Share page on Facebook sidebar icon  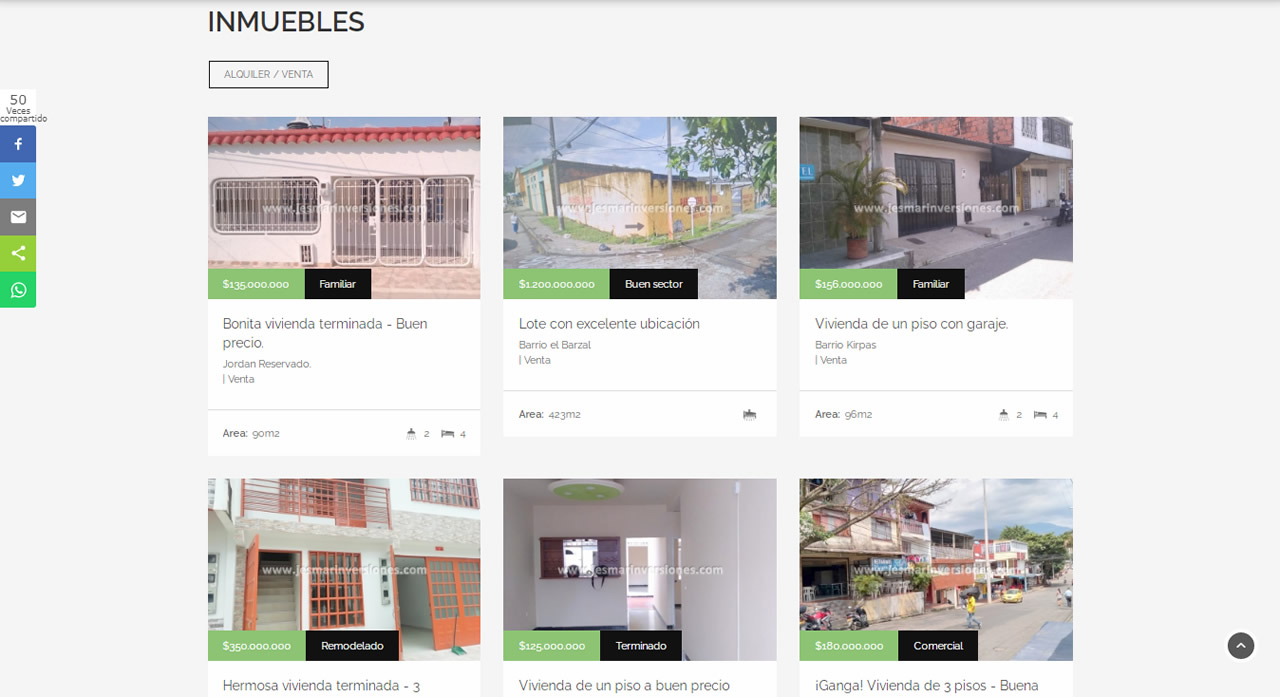(x=18, y=144)
